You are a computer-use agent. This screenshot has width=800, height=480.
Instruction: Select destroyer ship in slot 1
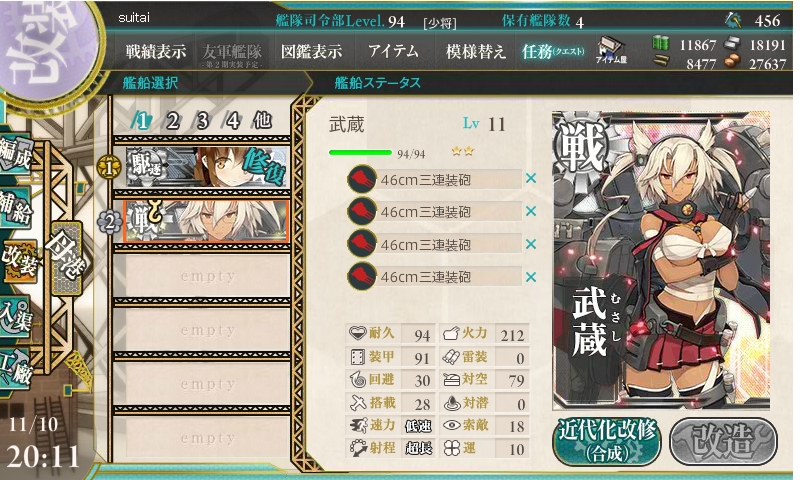[208, 166]
